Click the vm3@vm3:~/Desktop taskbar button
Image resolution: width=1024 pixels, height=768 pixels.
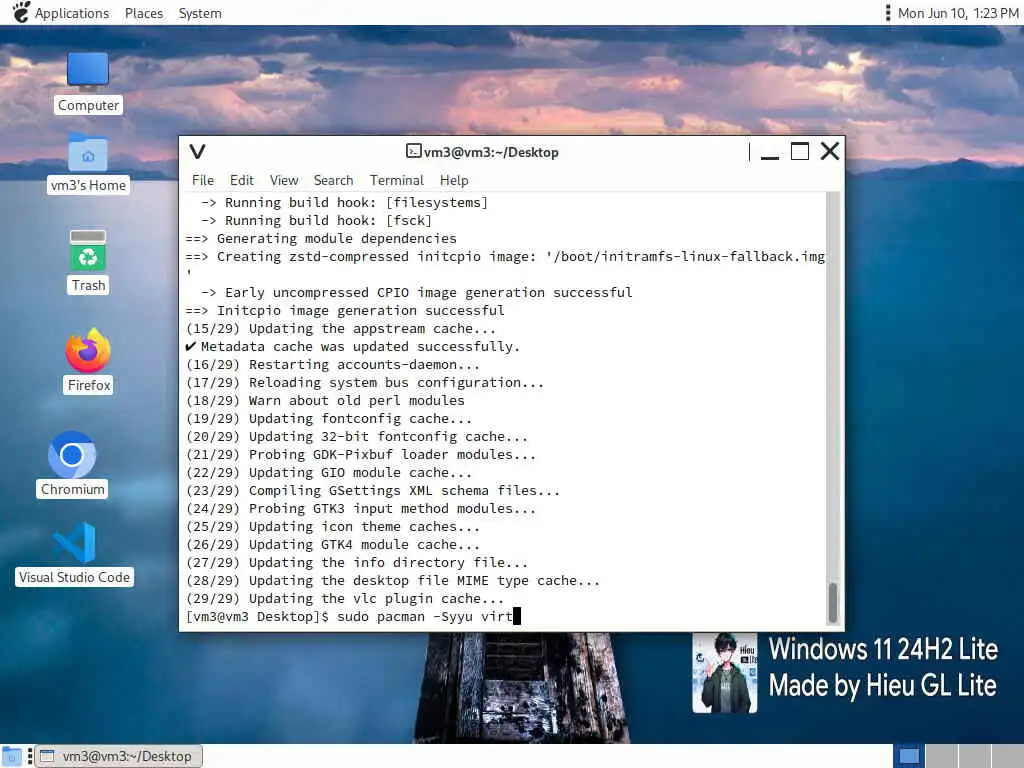pos(118,756)
